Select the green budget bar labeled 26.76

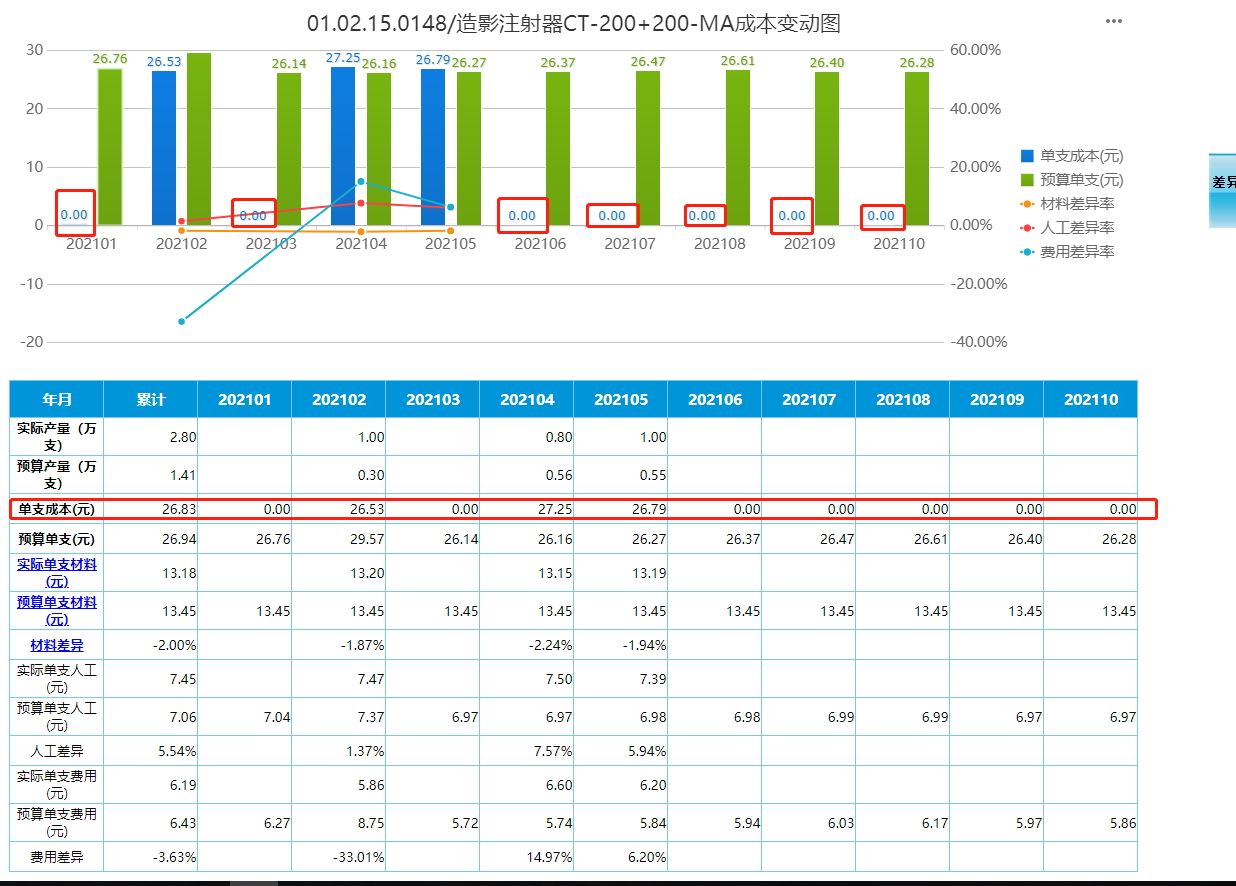[110, 147]
